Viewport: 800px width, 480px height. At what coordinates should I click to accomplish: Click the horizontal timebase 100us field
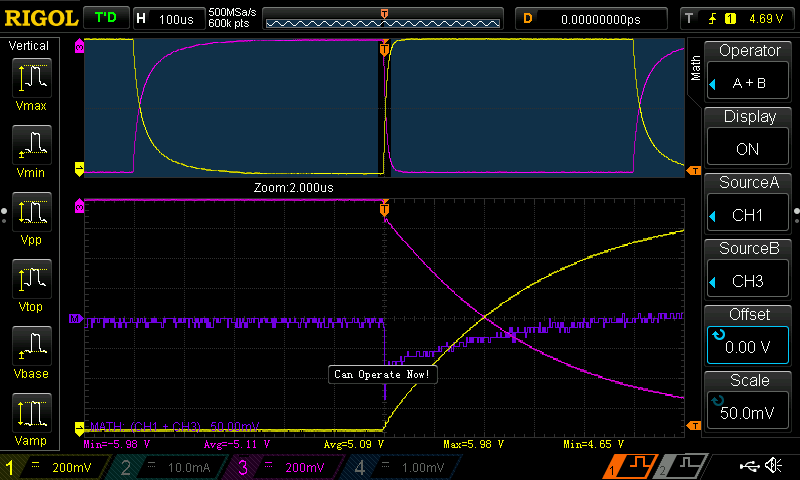(167, 18)
